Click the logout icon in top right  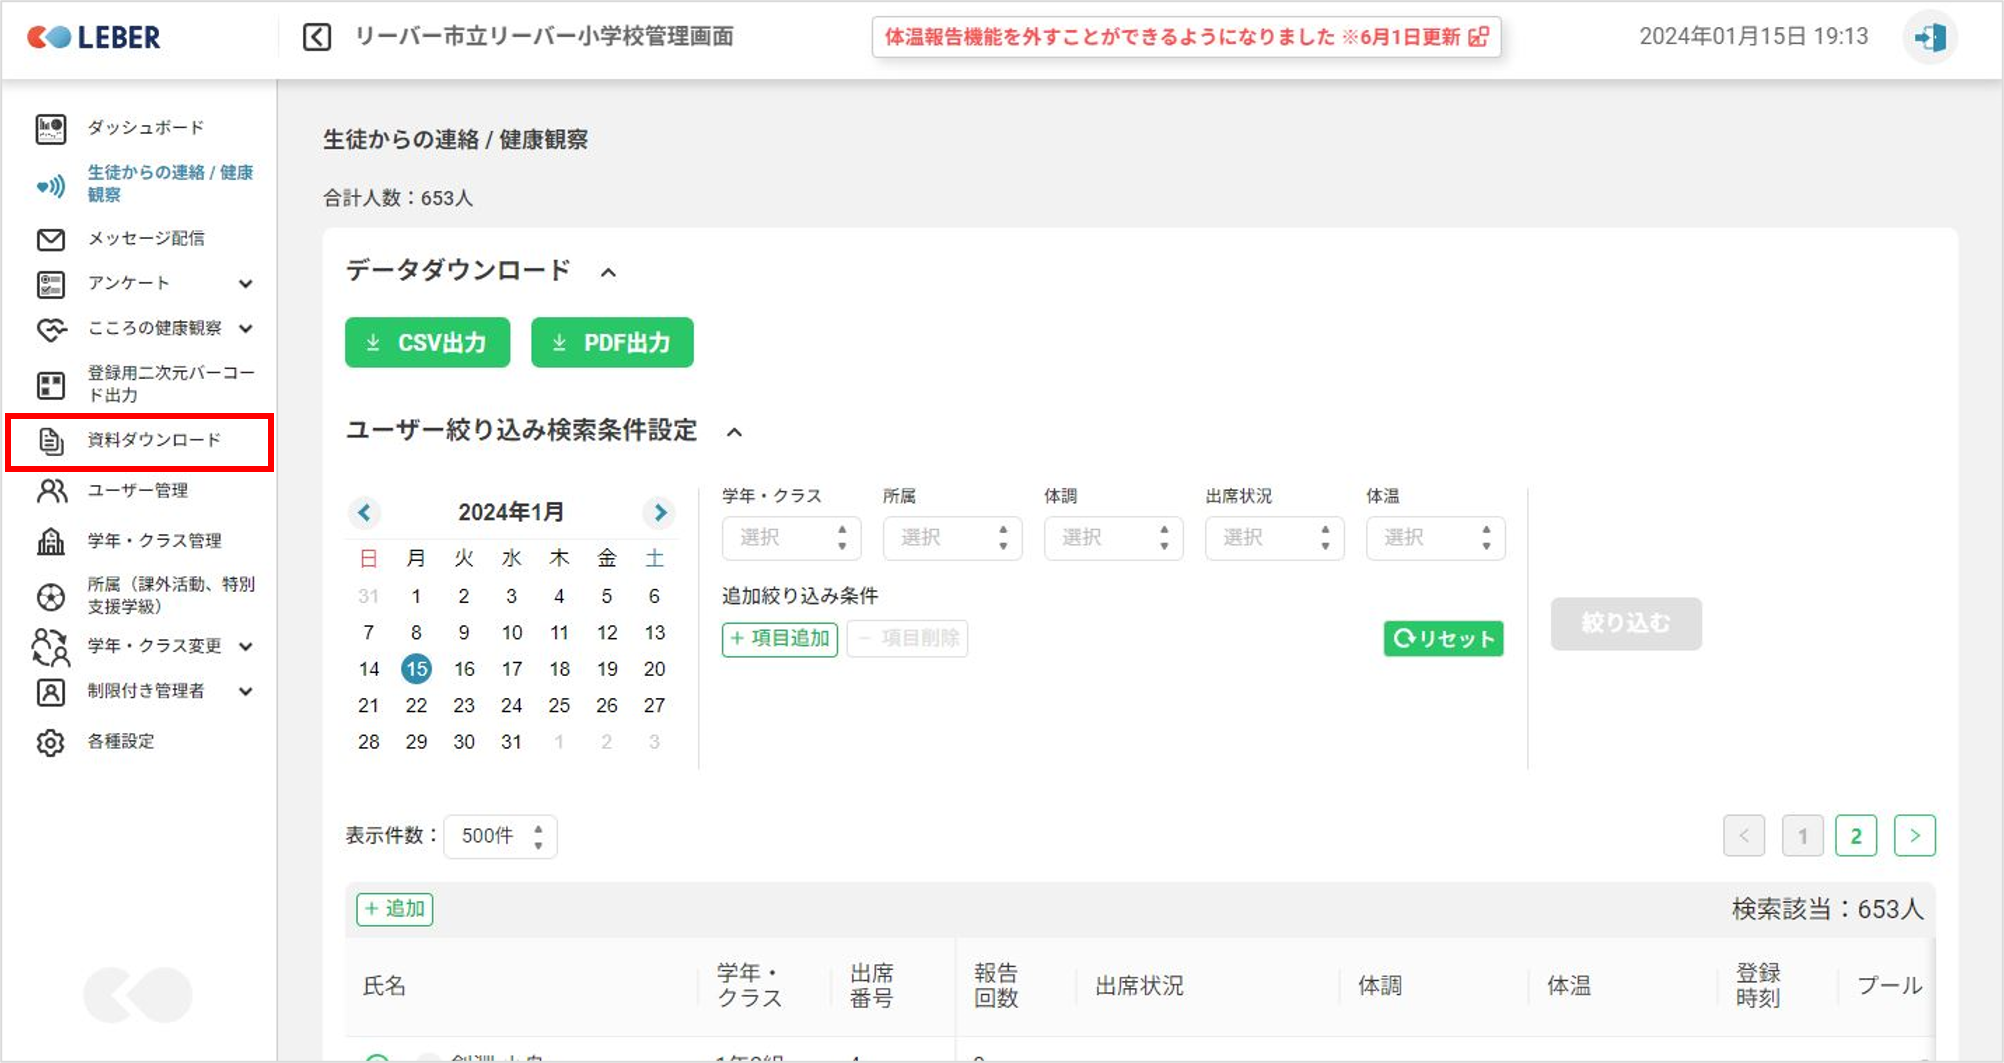1929,38
